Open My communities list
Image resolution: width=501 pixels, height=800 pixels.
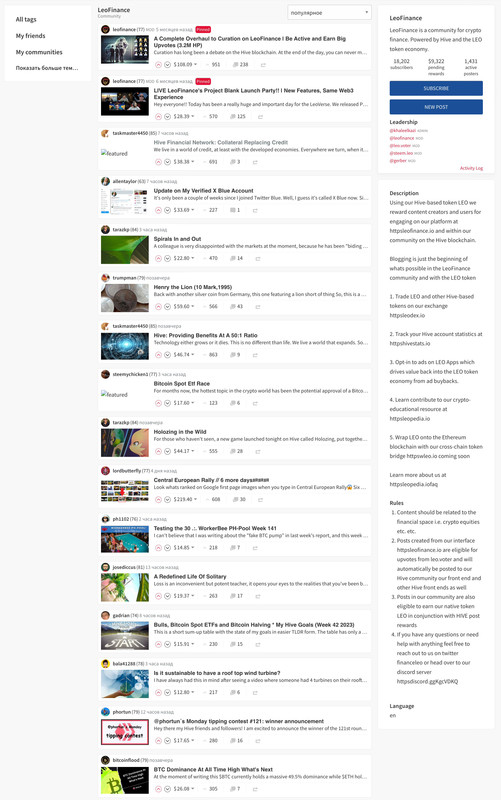click(39, 52)
